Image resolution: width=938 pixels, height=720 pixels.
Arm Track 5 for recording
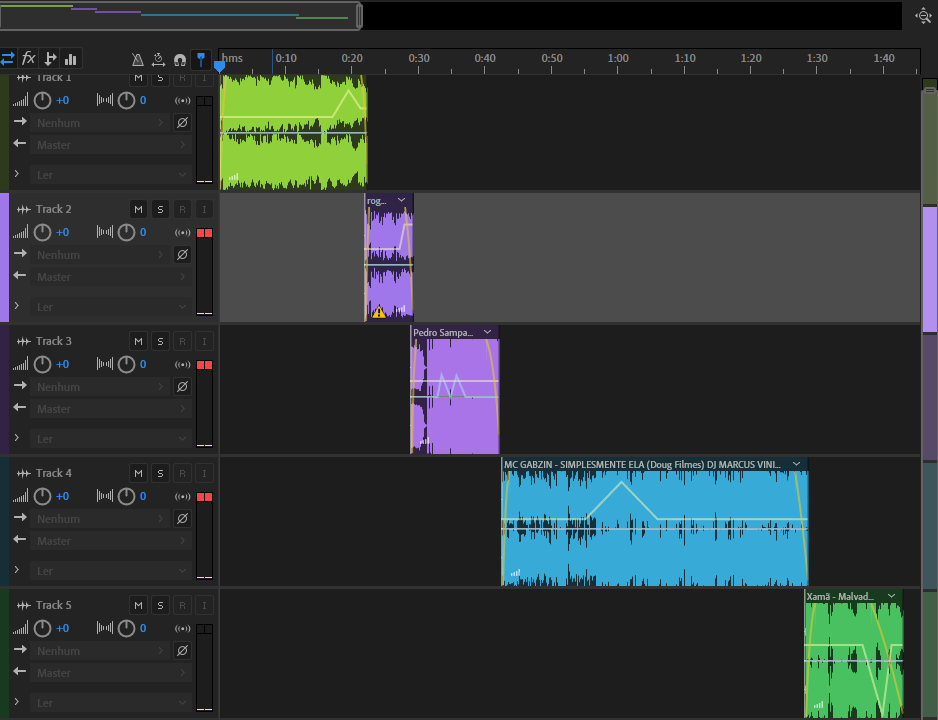click(x=182, y=605)
